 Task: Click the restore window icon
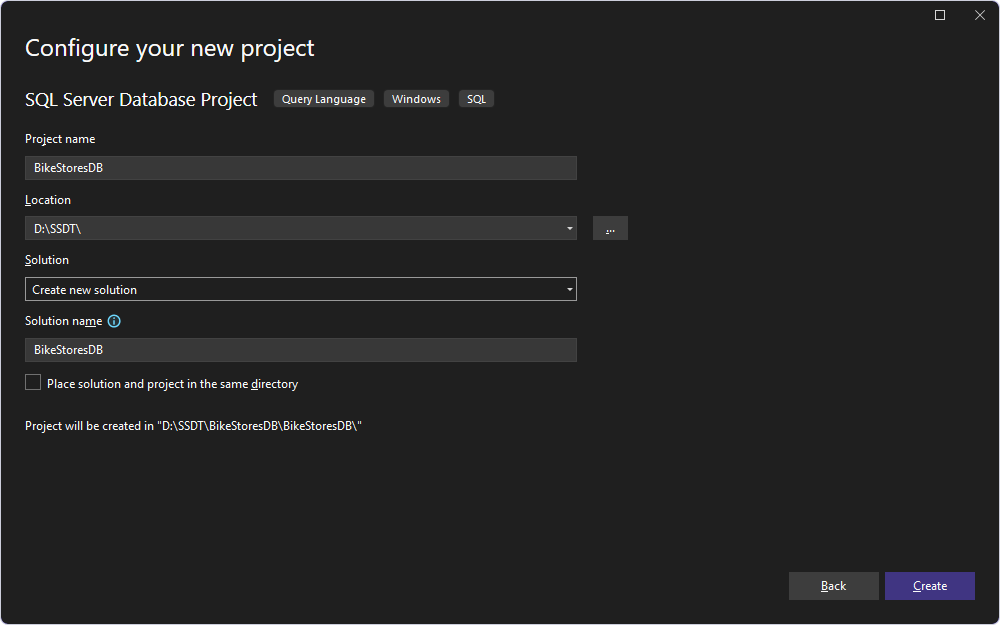pos(939,15)
